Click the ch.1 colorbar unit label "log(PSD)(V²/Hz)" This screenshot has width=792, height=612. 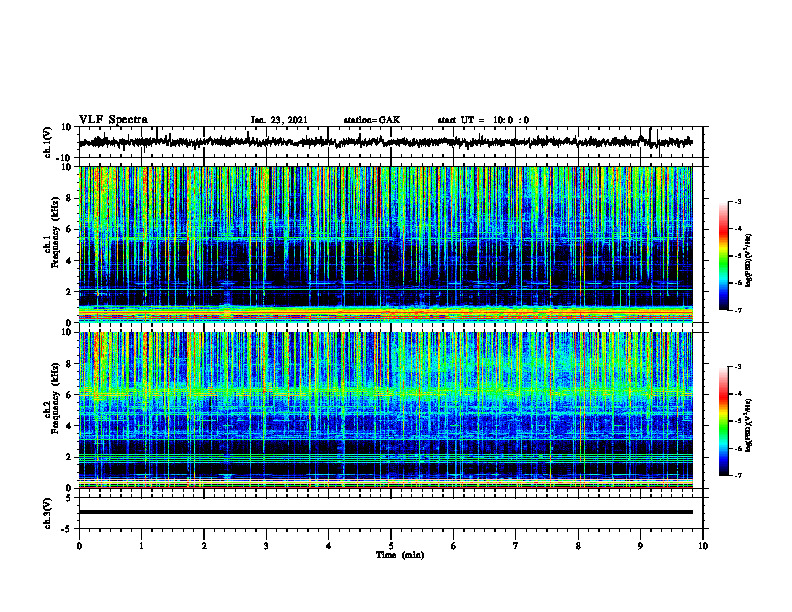(749, 261)
